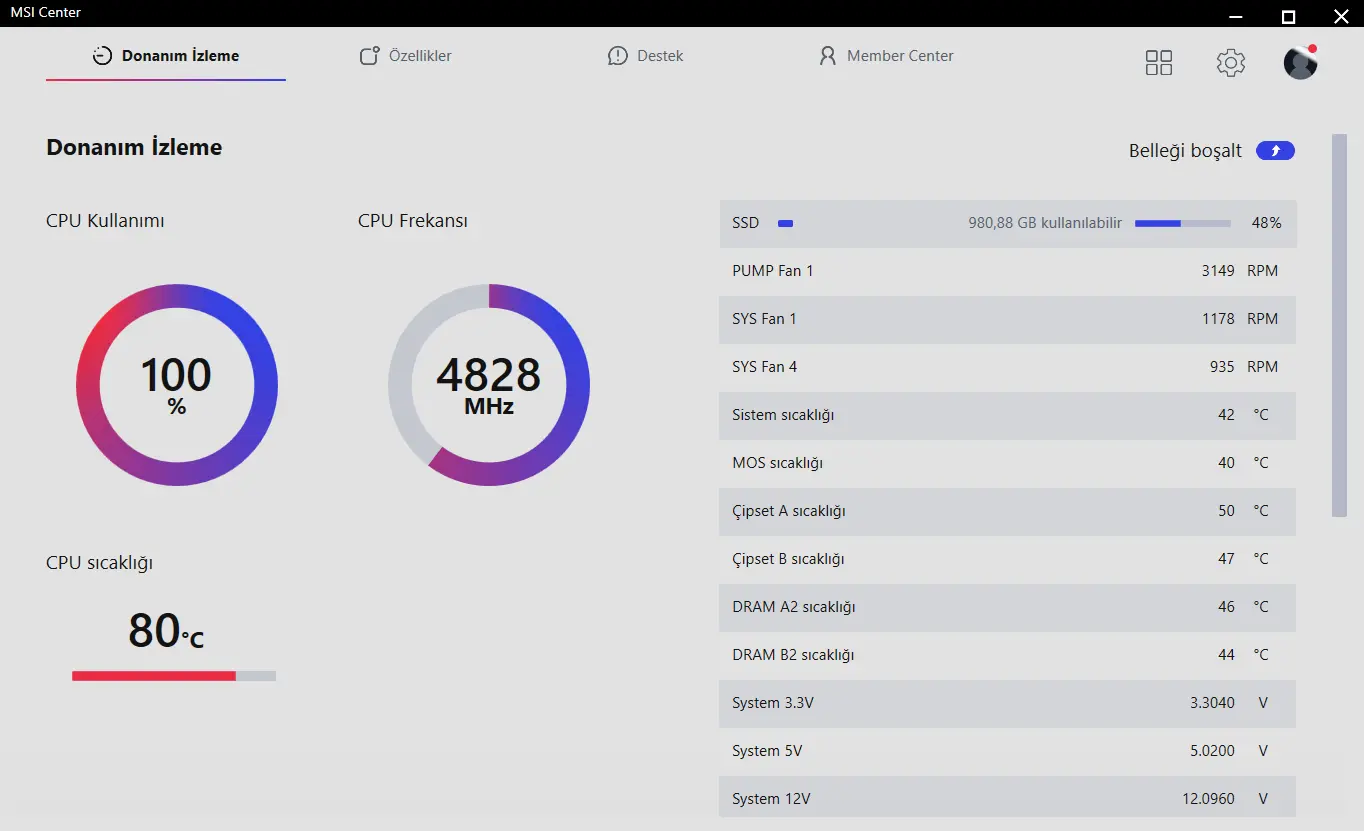Open the Donanım İzleme tab
1364x831 pixels.
166,56
